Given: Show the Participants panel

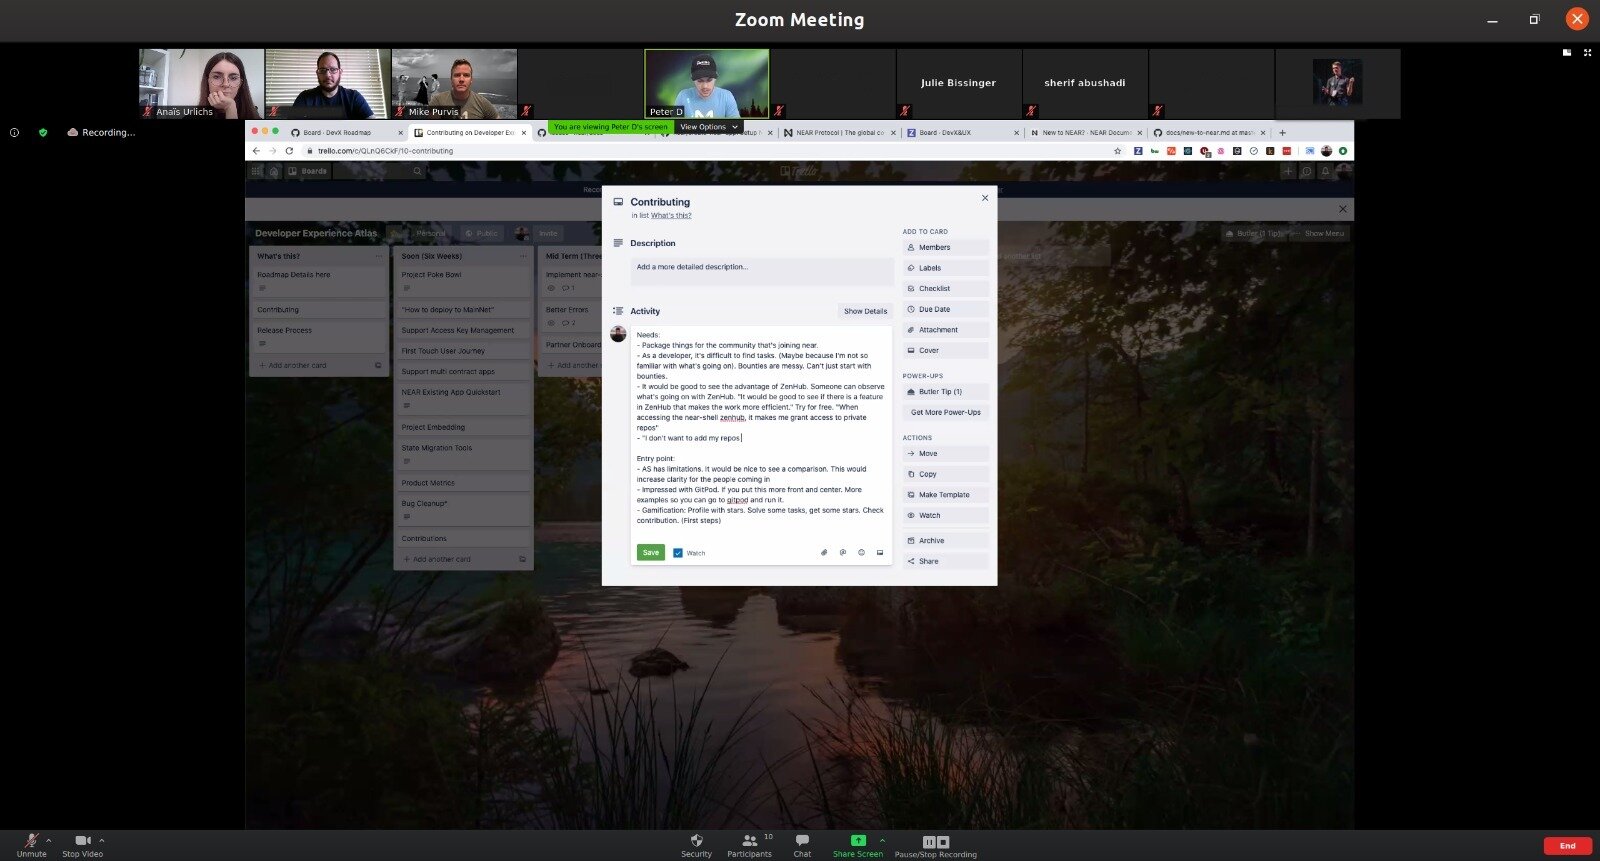Looking at the screenshot, I should point(749,845).
